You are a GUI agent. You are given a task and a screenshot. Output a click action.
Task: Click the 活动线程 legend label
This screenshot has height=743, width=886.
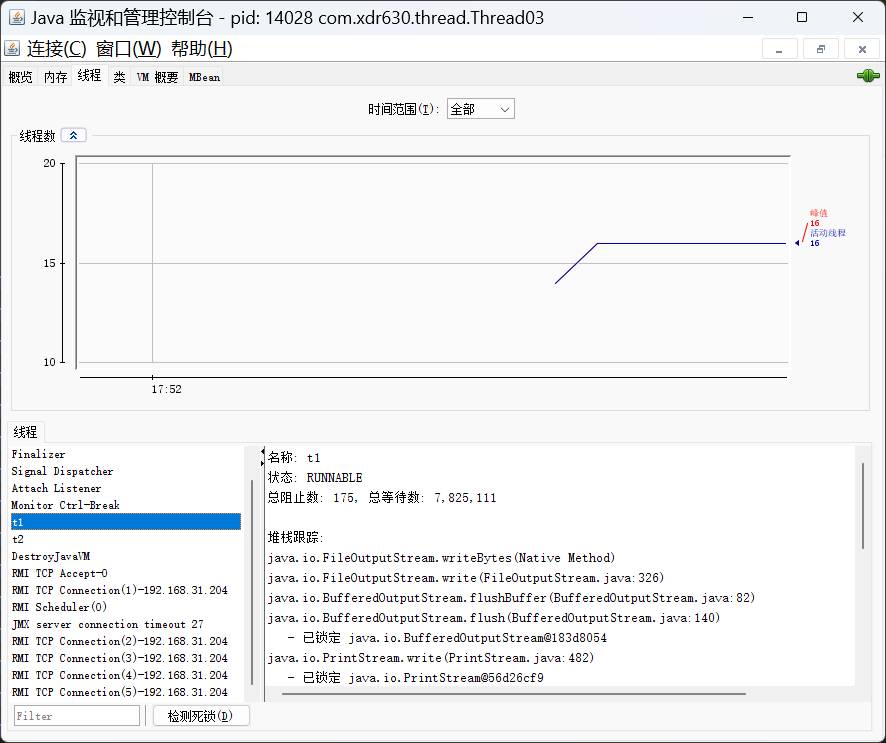coord(828,233)
